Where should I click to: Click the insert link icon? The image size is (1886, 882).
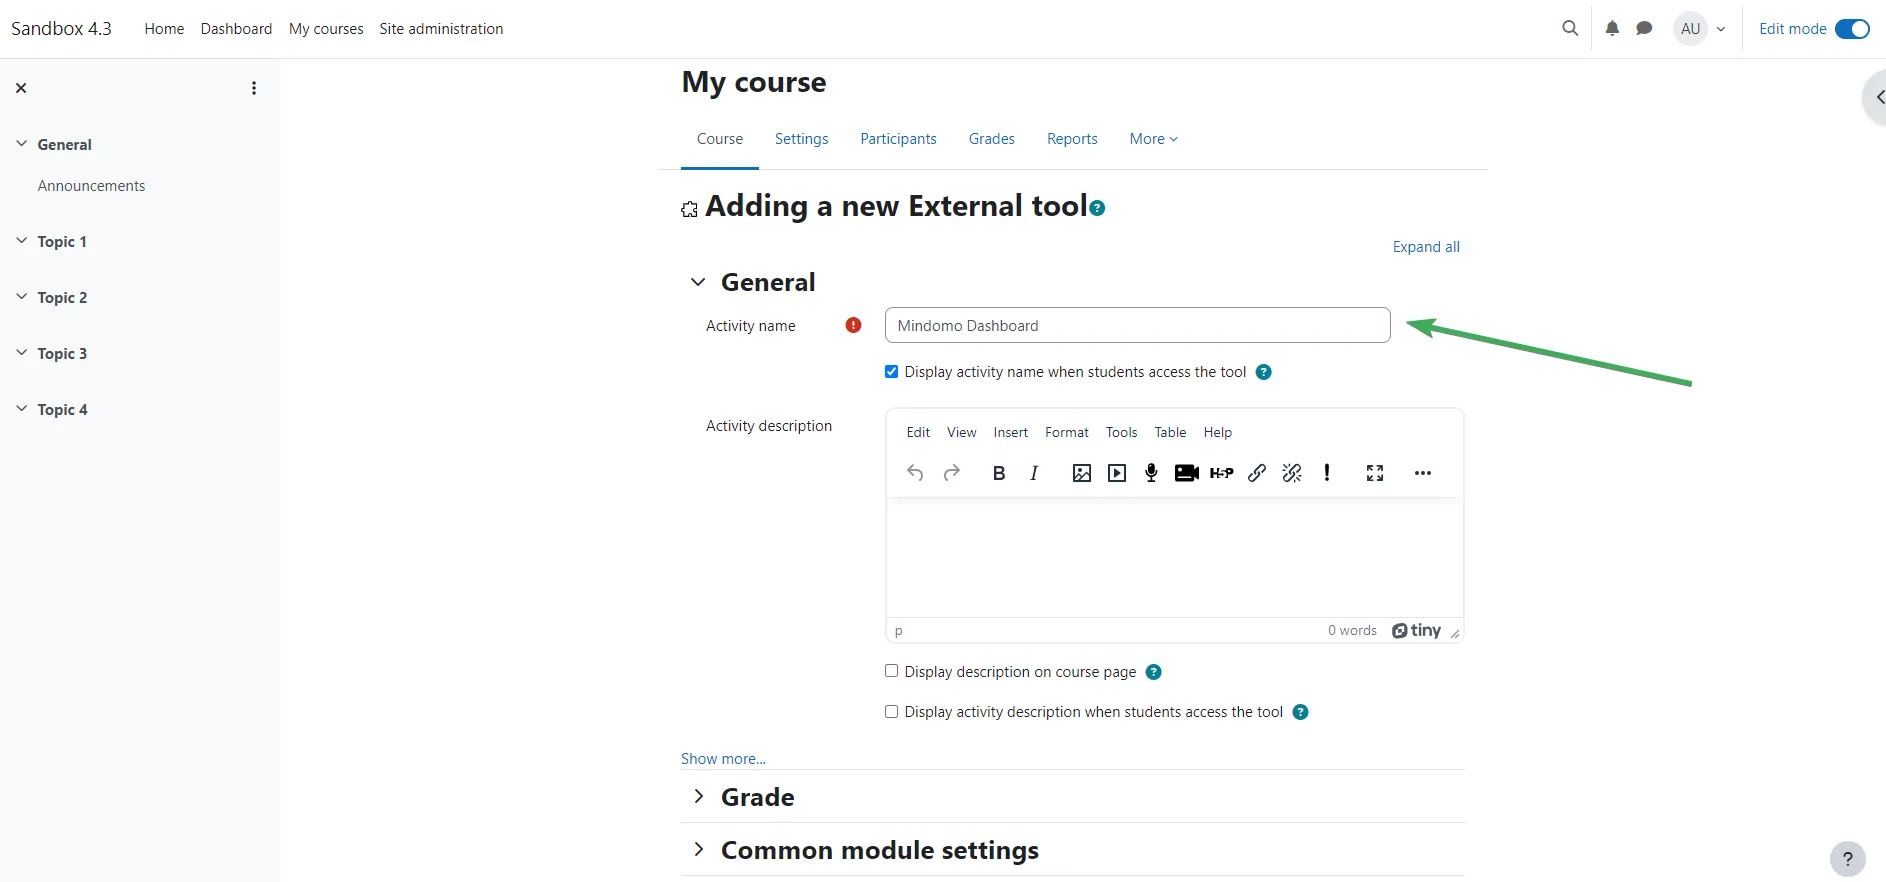pos(1257,473)
